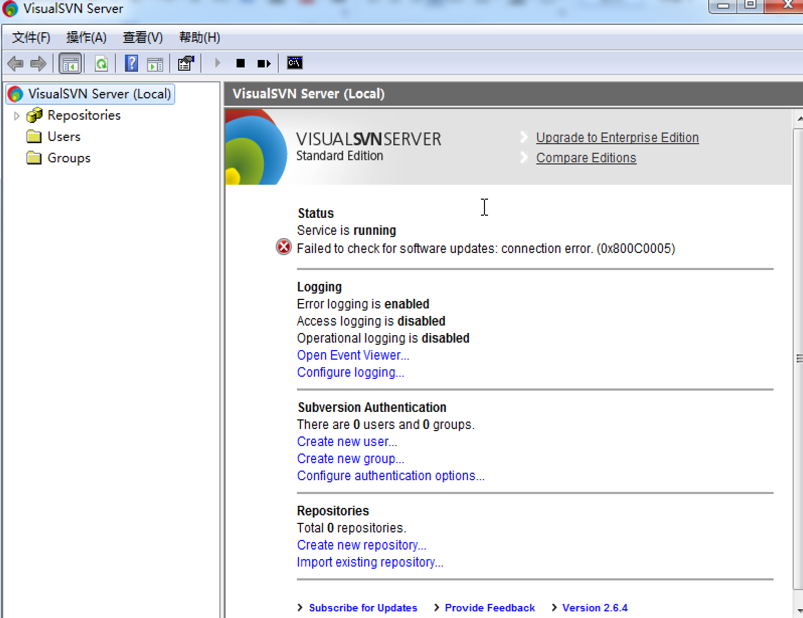Click the Provide Feedback link

490,608
